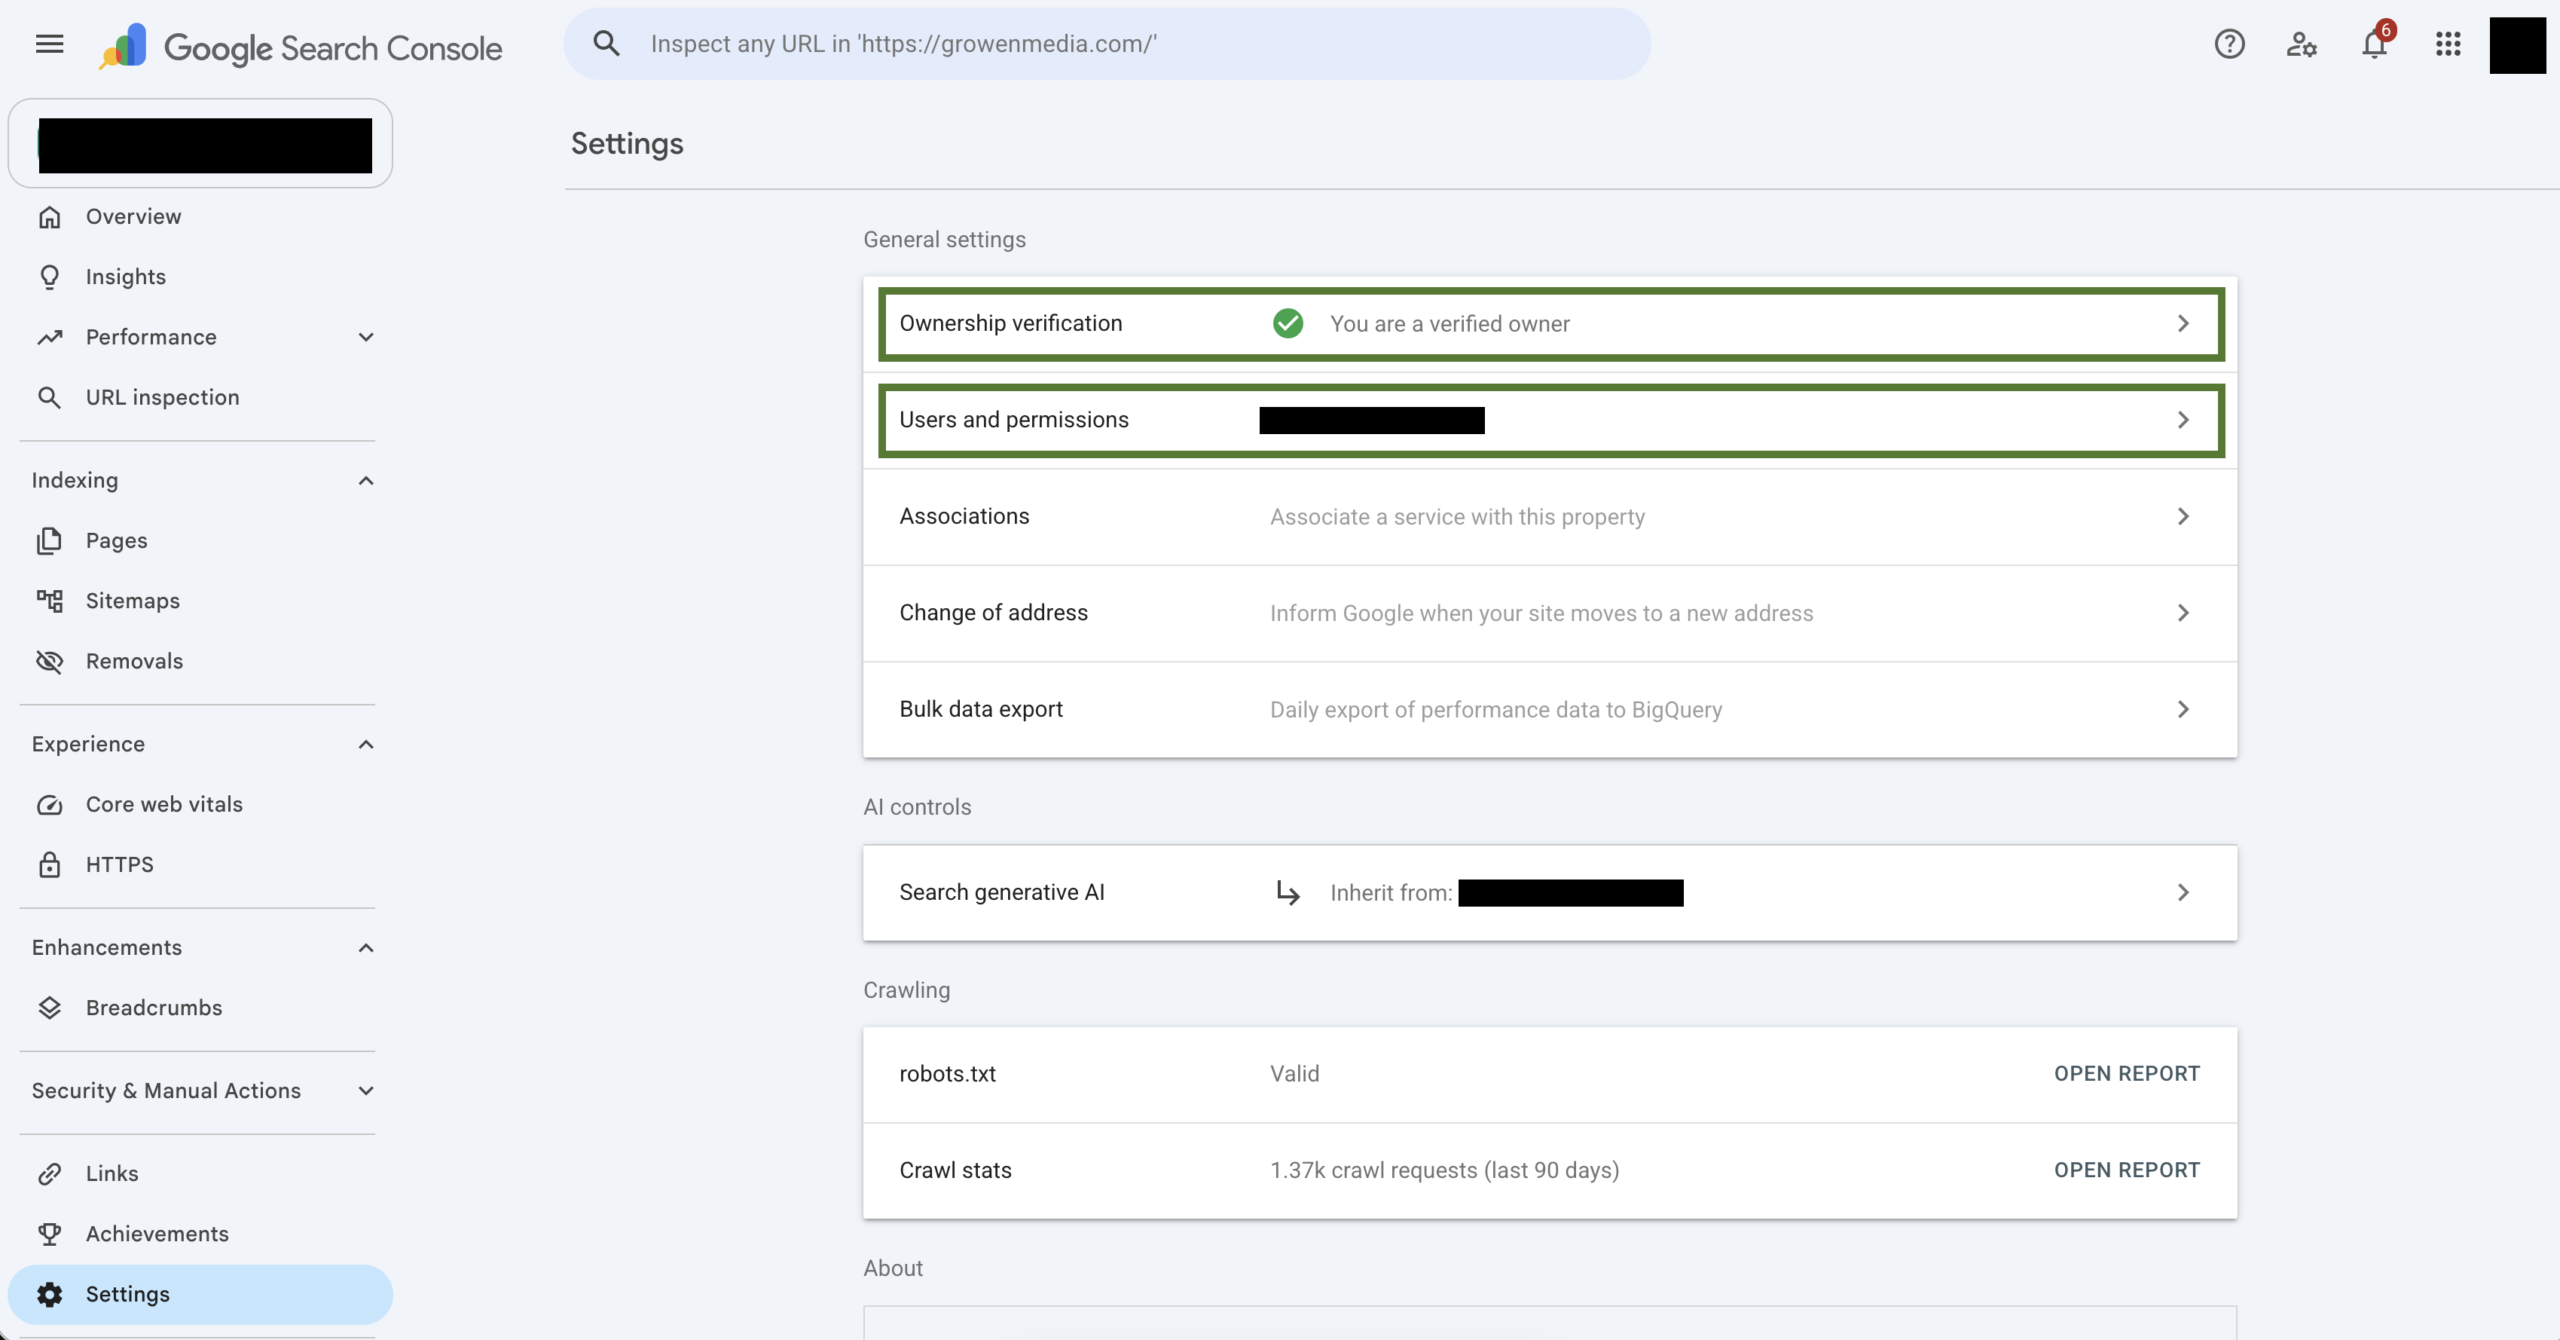Click the Overview home icon
Image resolution: width=2560 pixels, height=1340 pixels.
49,217
